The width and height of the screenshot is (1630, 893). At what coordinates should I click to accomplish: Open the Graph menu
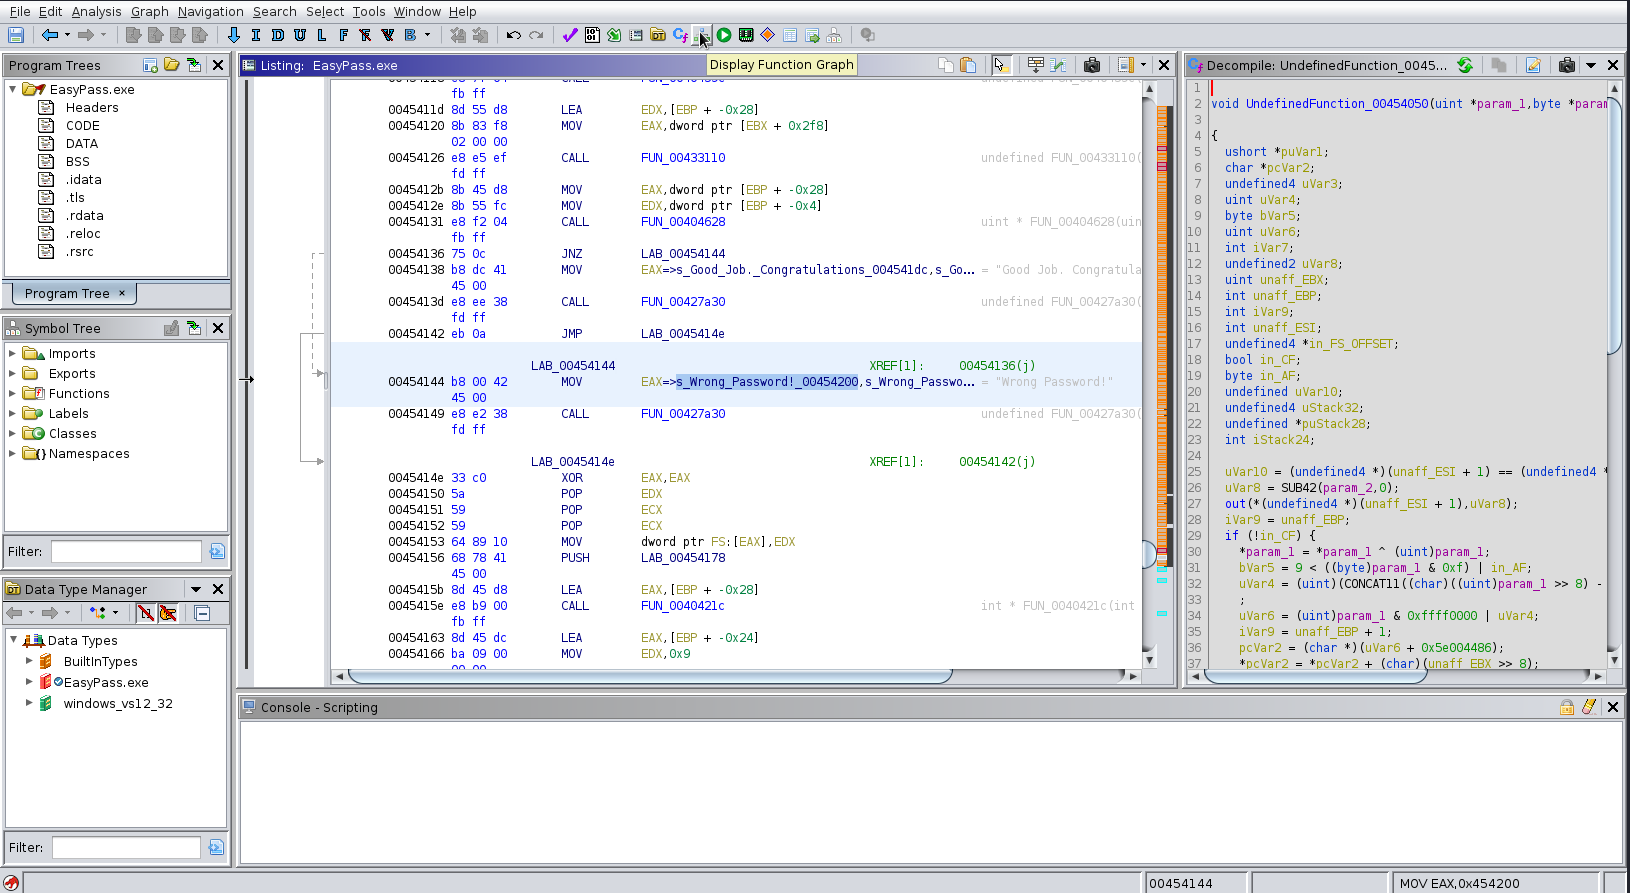pyautogui.click(x=149, y=11)
